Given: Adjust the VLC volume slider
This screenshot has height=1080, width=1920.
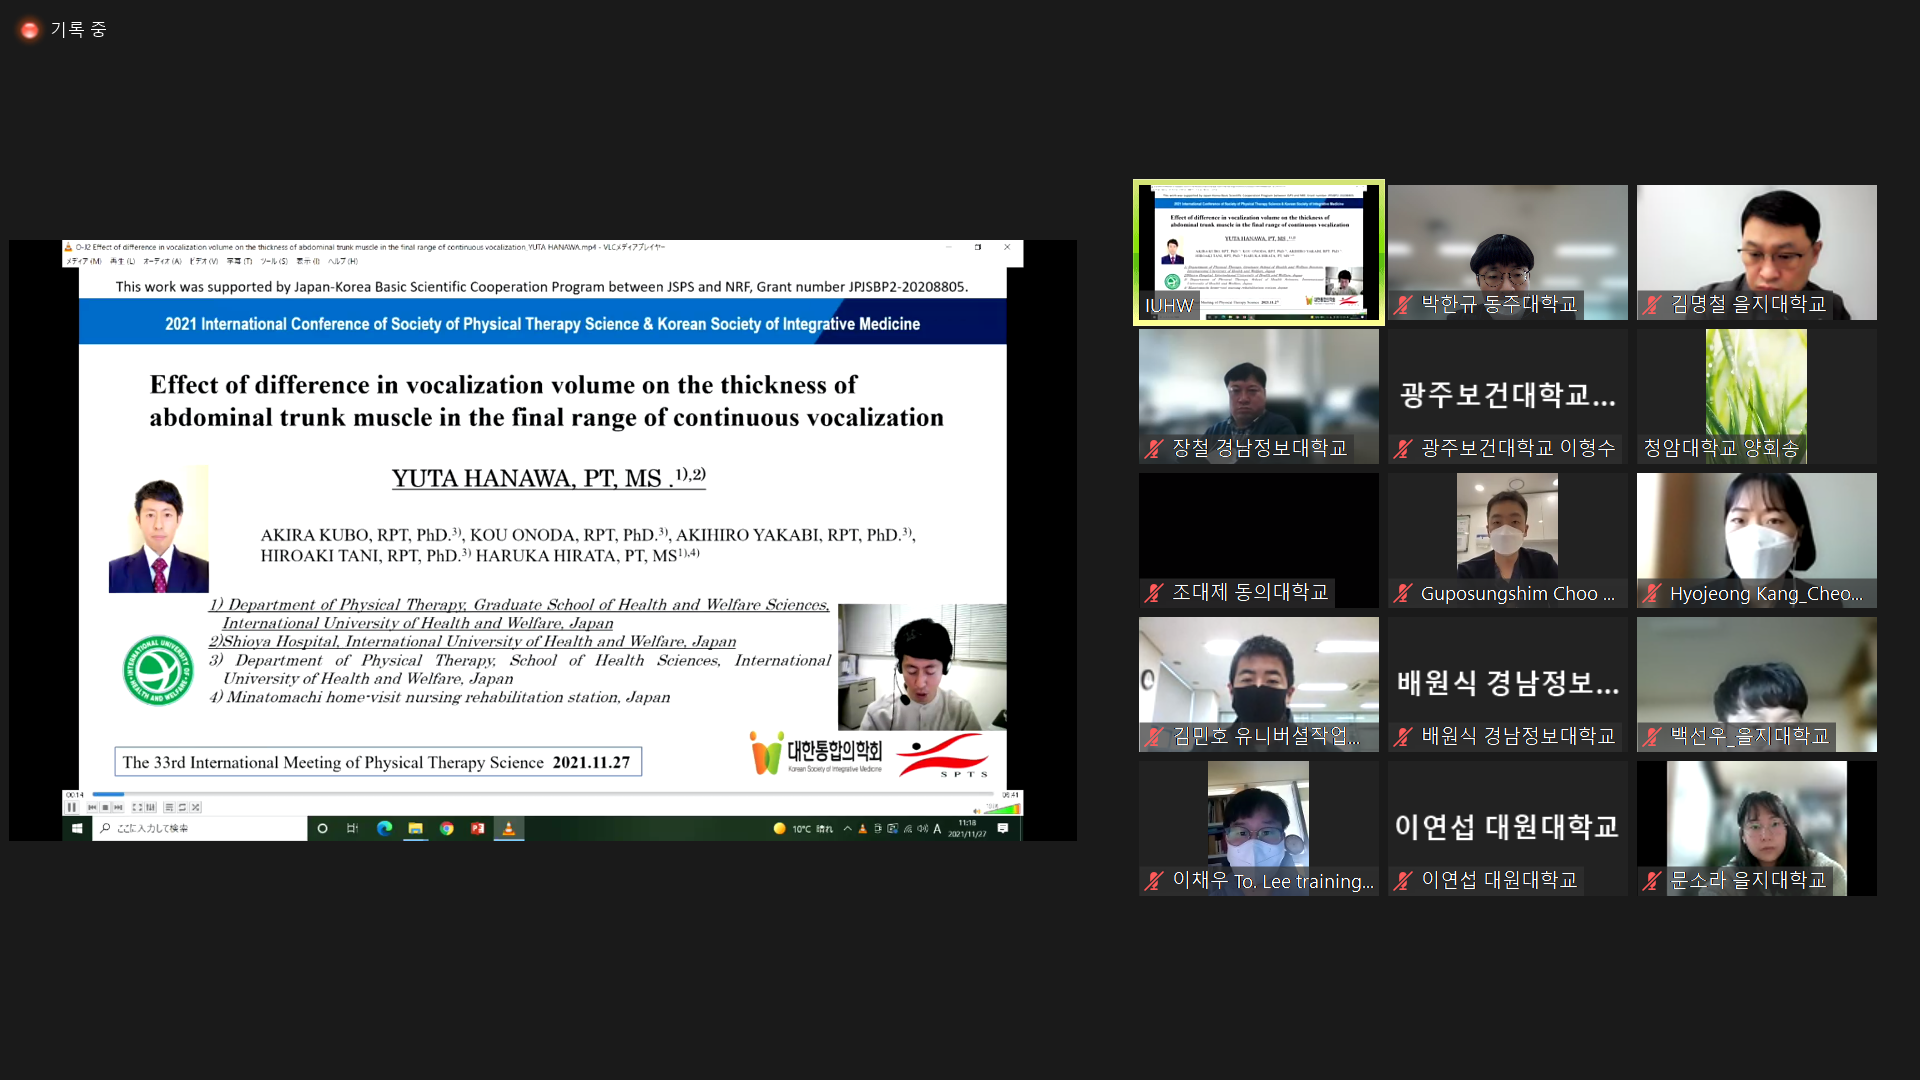Looking at the screenshot, I should (x=1002, y=808).
